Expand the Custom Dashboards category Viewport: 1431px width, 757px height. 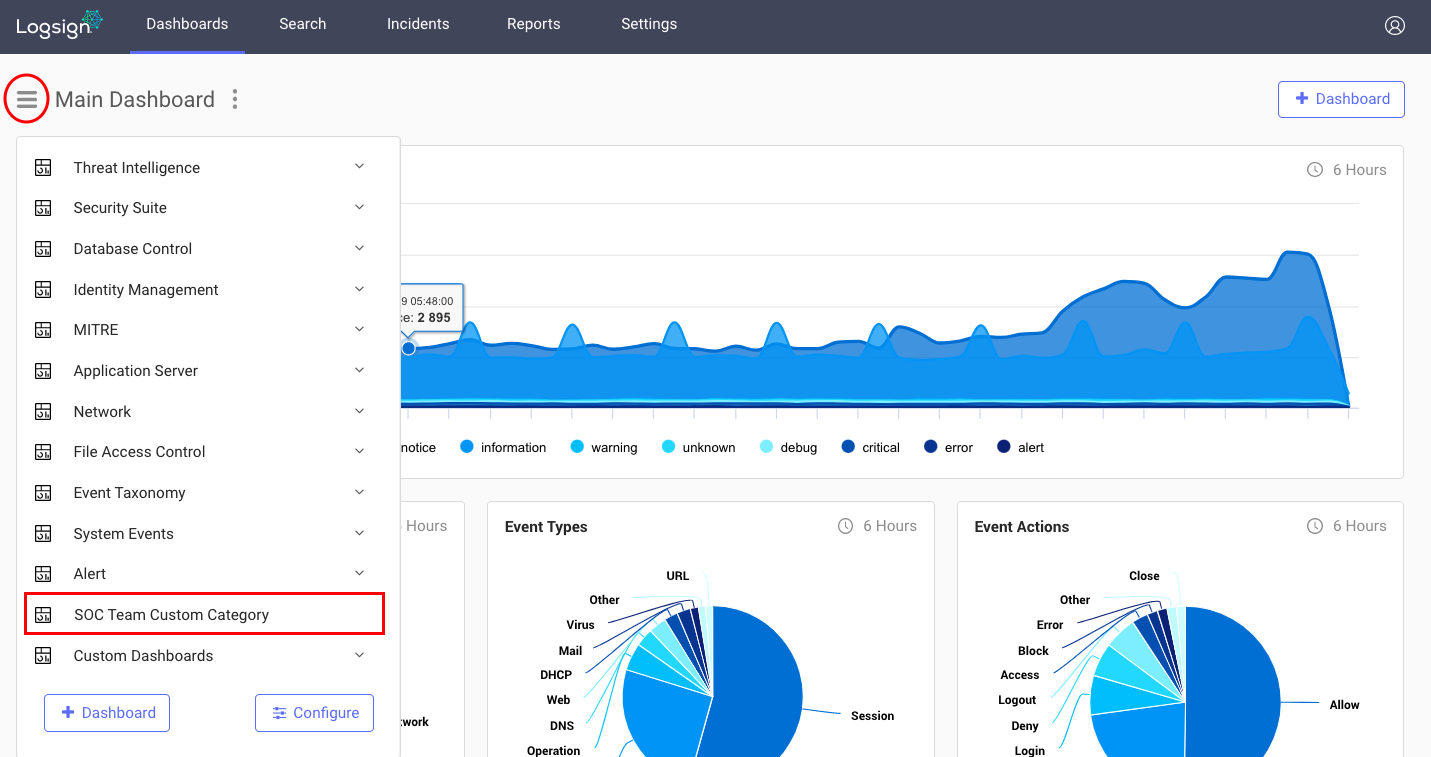[x=360, y=655]
